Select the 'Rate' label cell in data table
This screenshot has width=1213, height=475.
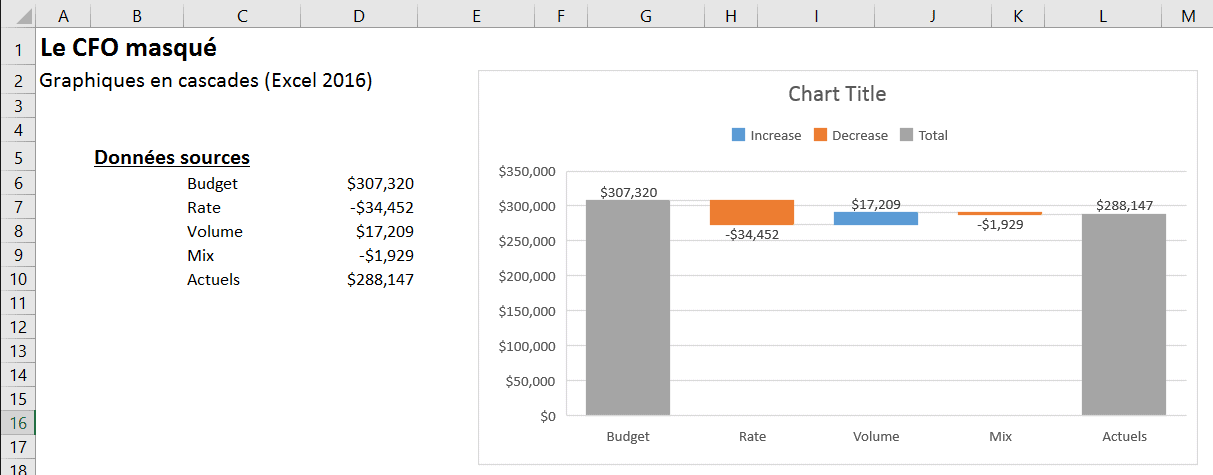click(x=204, y=207)
